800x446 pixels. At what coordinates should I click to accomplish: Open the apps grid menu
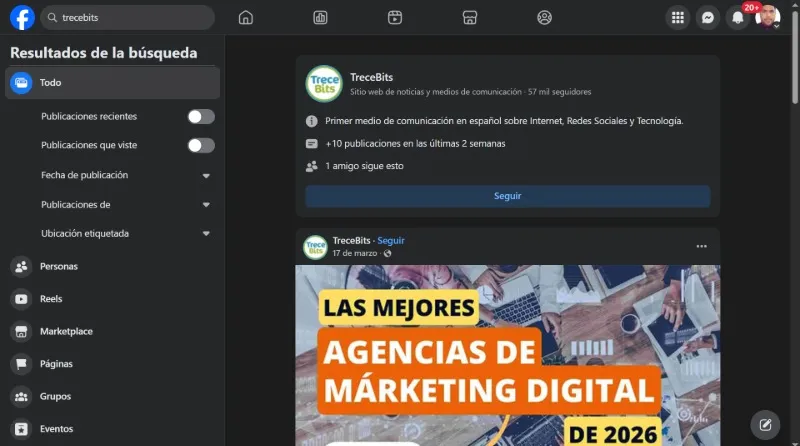(678, 18)
